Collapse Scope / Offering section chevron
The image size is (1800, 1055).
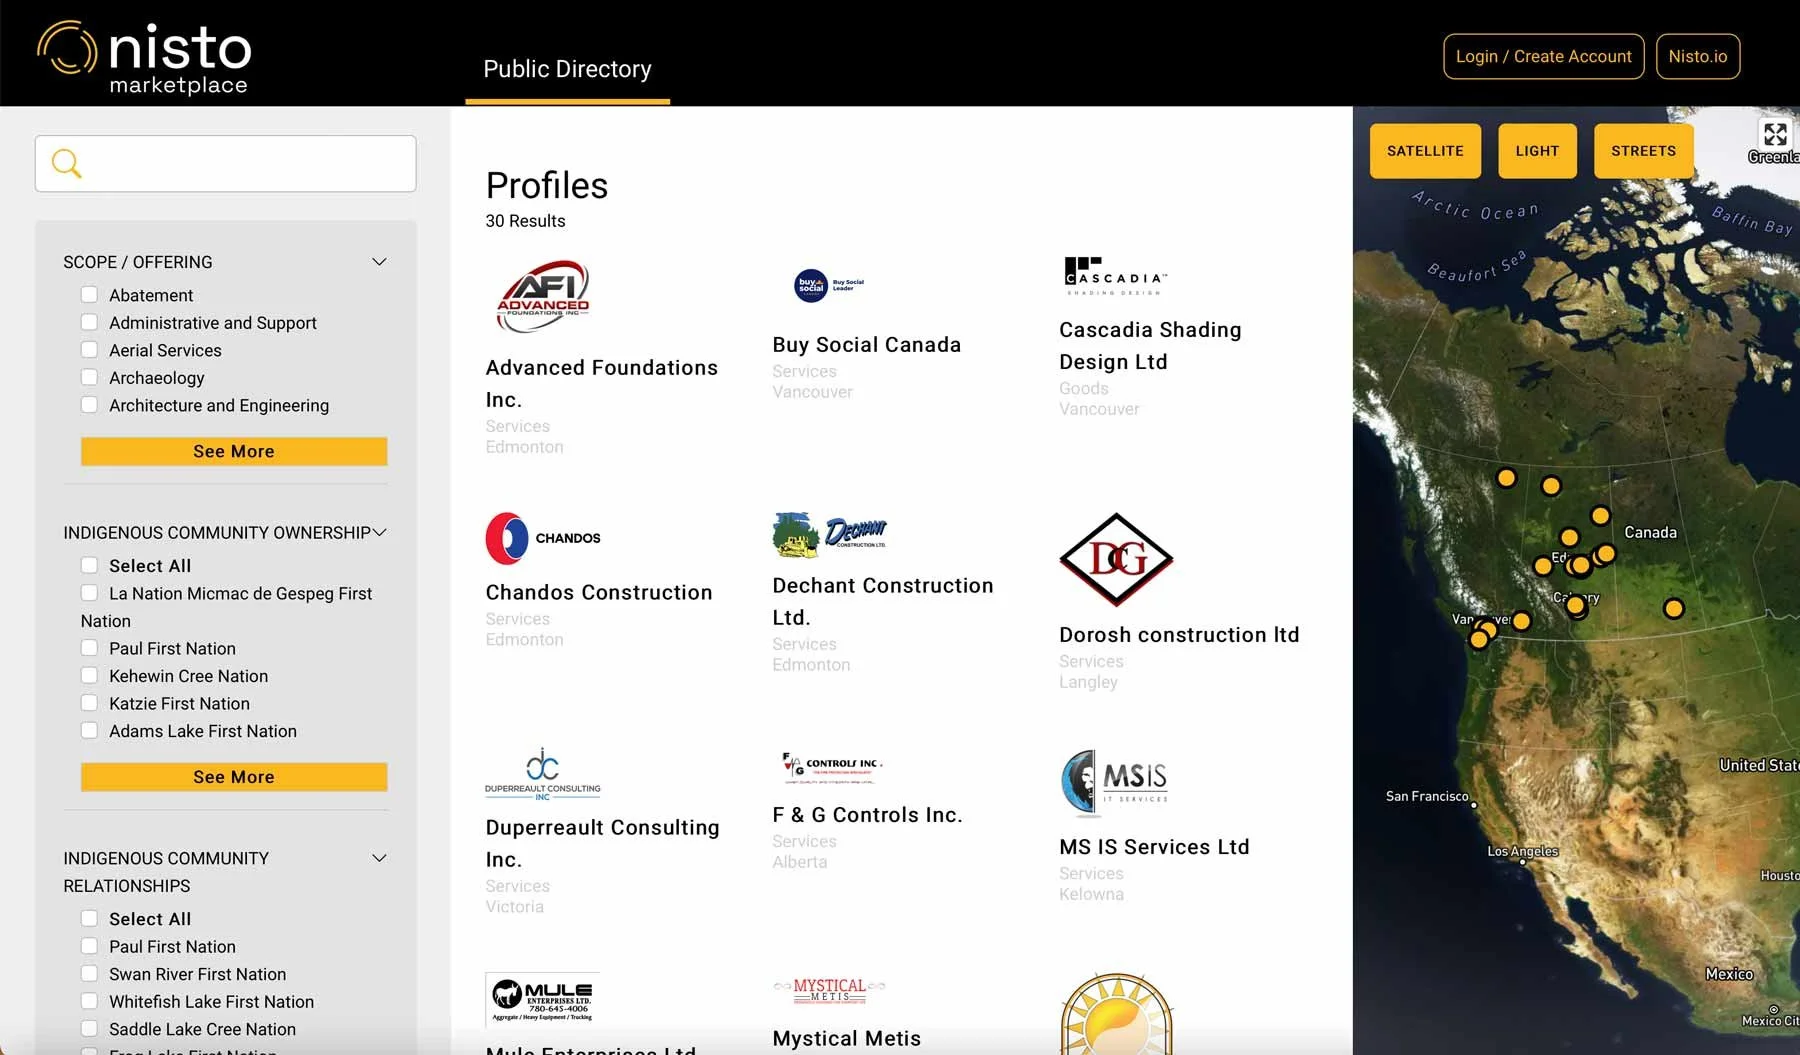(x=379, y=262)
